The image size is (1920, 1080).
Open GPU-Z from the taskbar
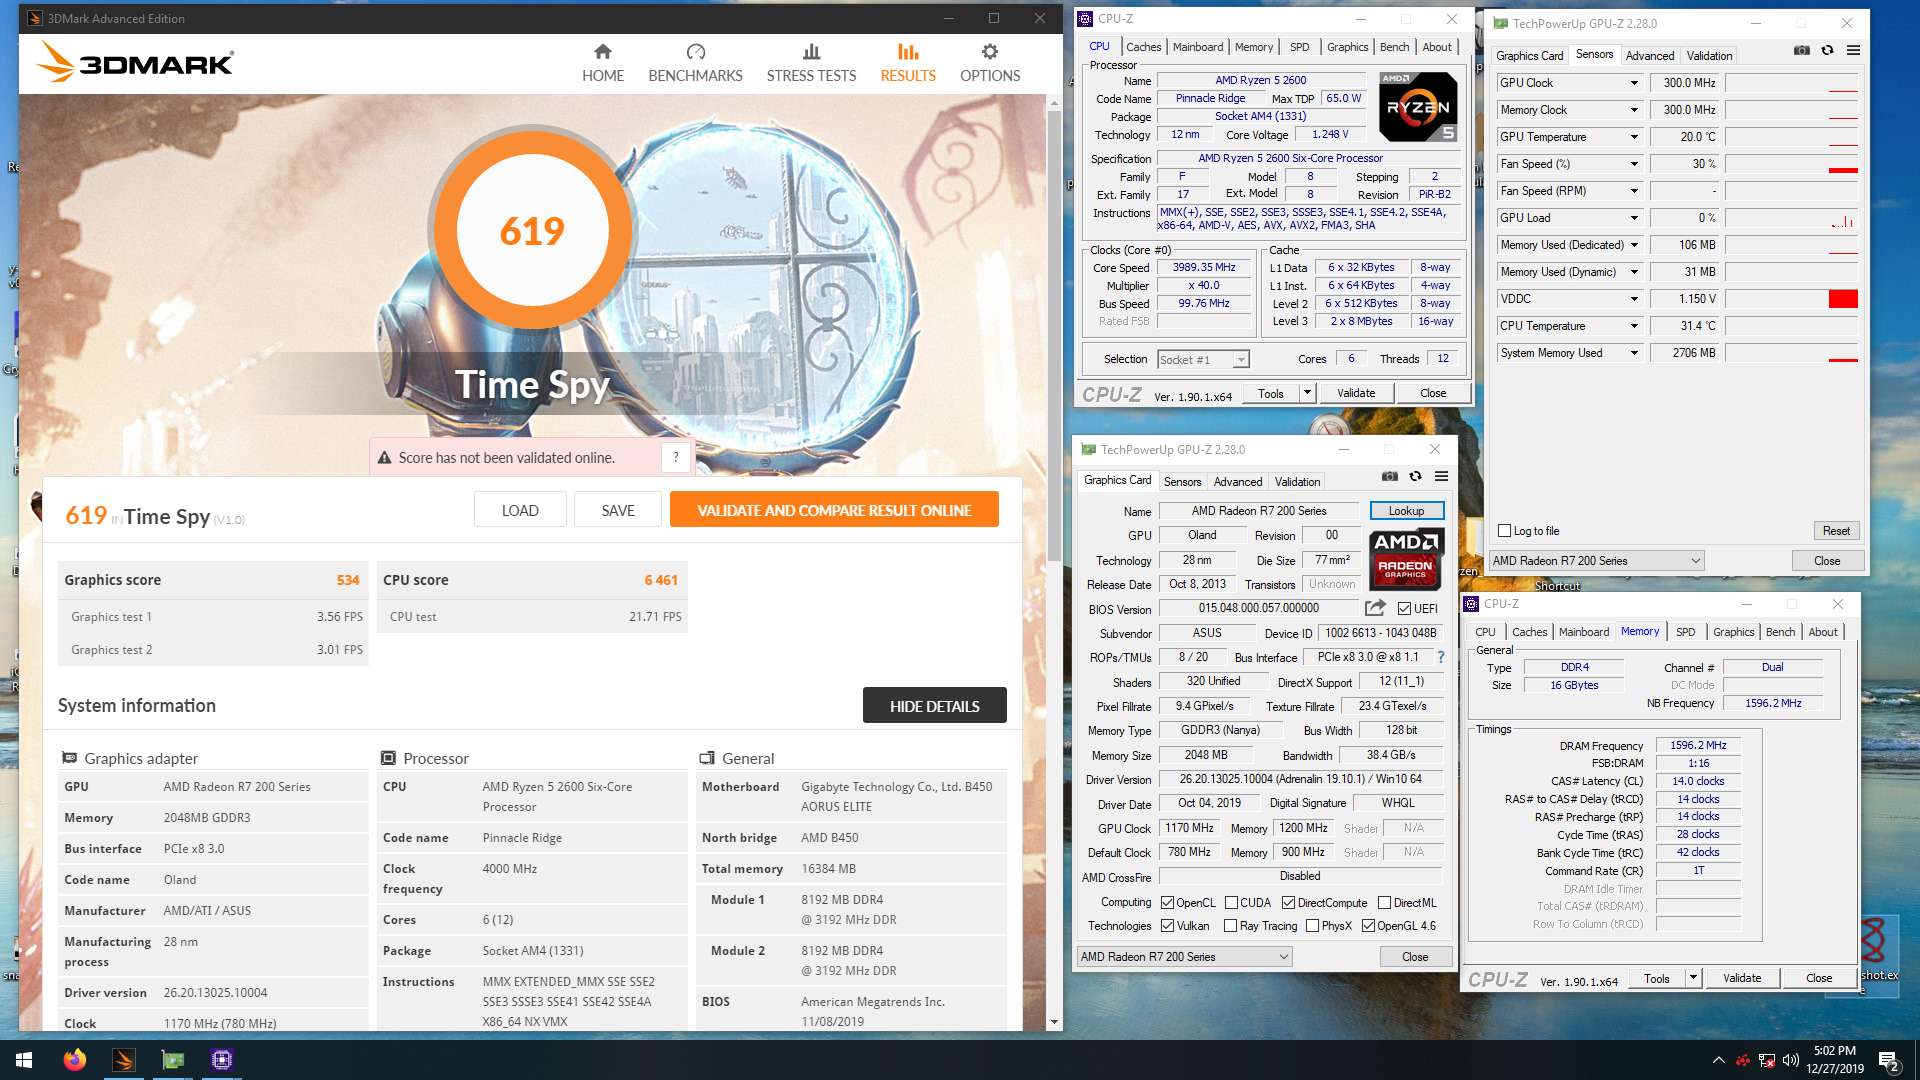click(x=173, y=1060)
